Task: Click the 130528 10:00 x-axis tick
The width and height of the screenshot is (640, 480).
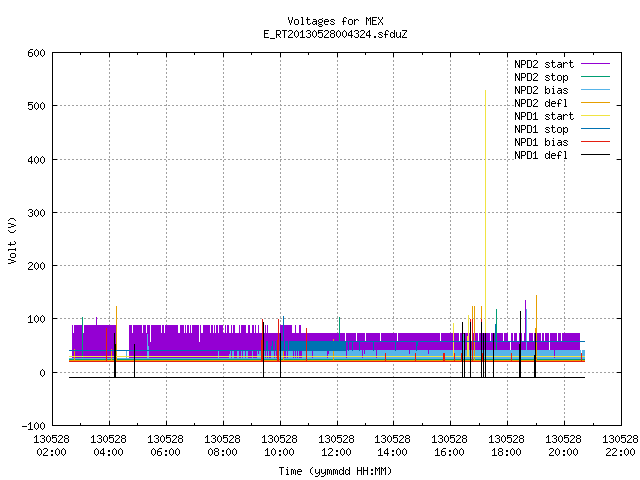Action: pyautogui.click(x=280, y=446)
